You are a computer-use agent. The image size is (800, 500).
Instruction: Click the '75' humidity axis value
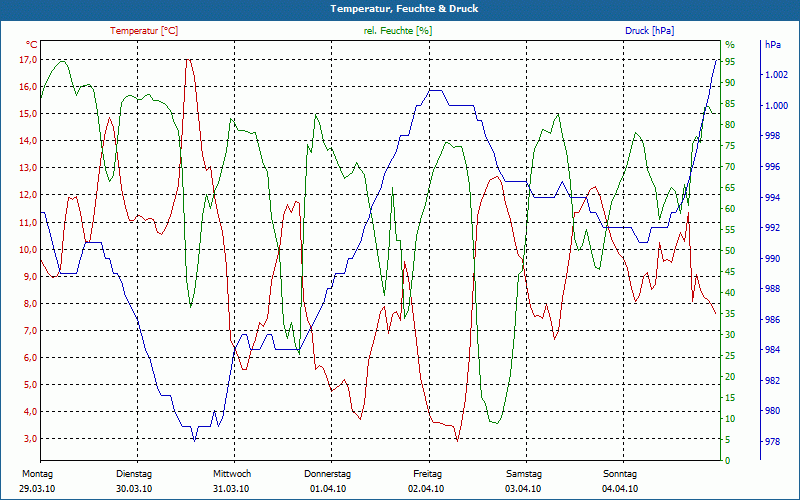point(730,145)
